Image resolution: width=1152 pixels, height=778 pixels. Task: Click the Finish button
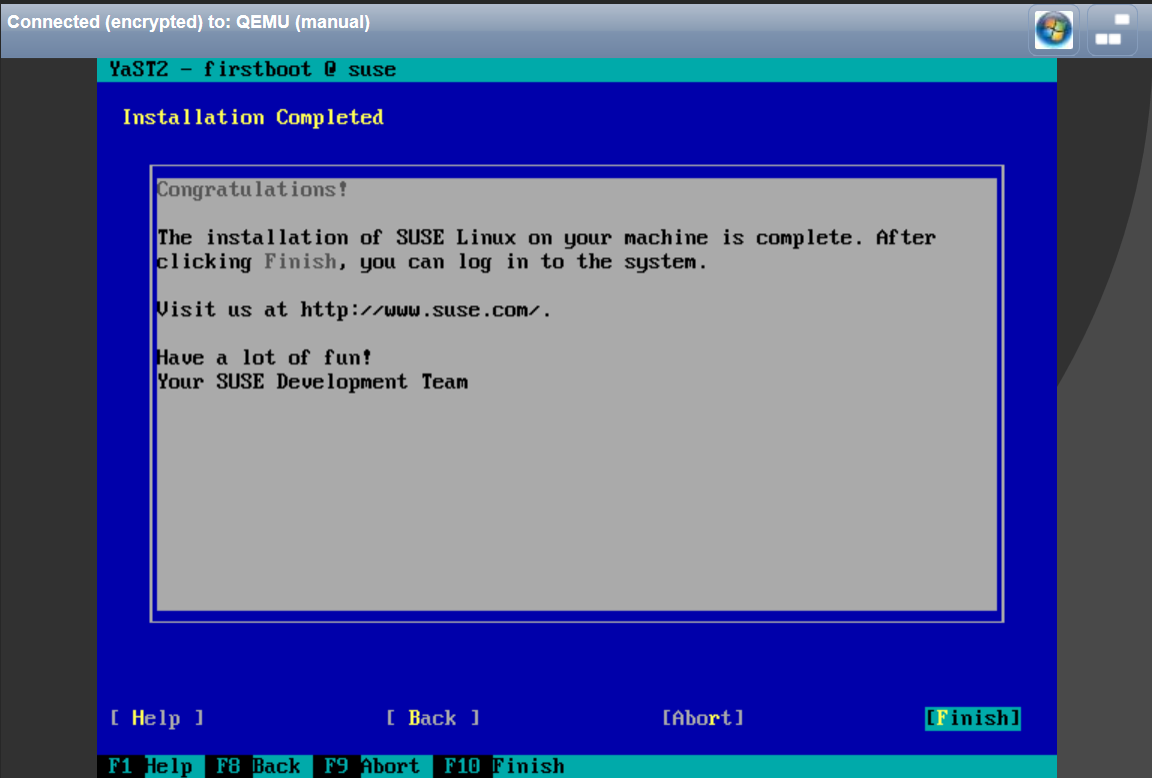click(973, 718)
